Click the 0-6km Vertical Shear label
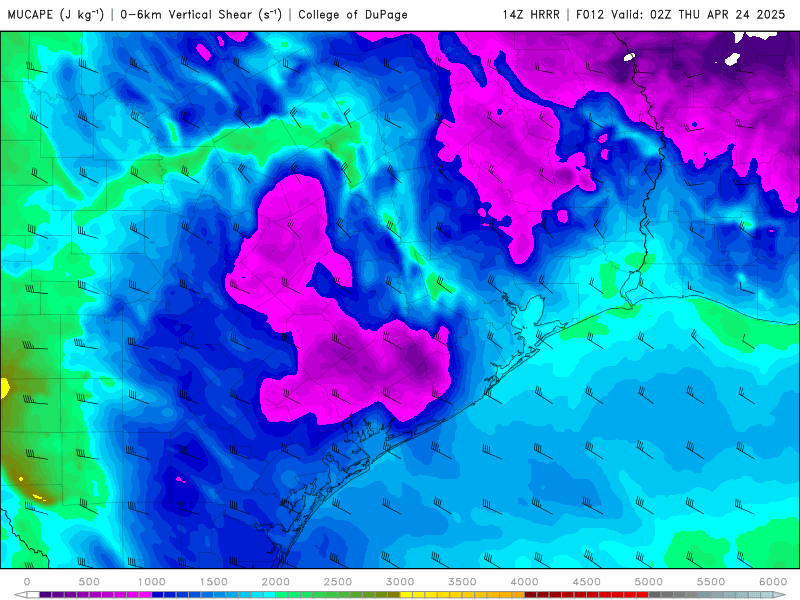 (201, 14)
